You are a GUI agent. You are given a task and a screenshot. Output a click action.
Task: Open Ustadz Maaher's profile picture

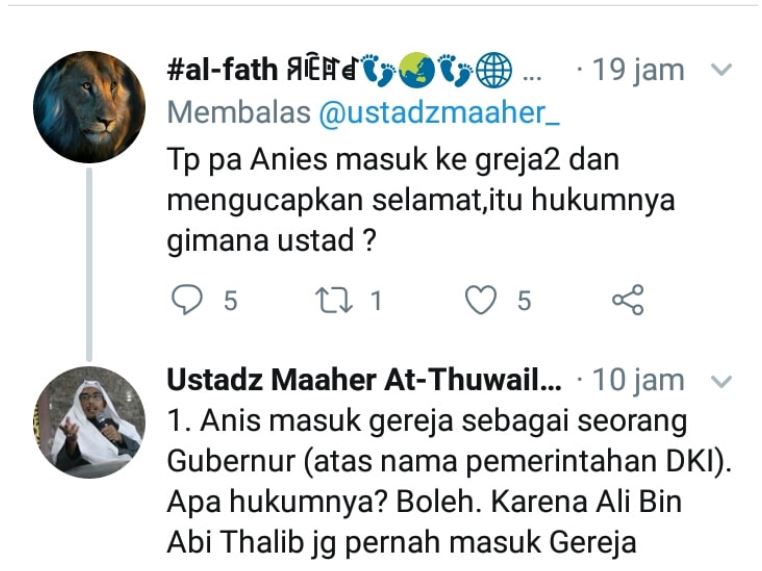[x=89, y=422]
